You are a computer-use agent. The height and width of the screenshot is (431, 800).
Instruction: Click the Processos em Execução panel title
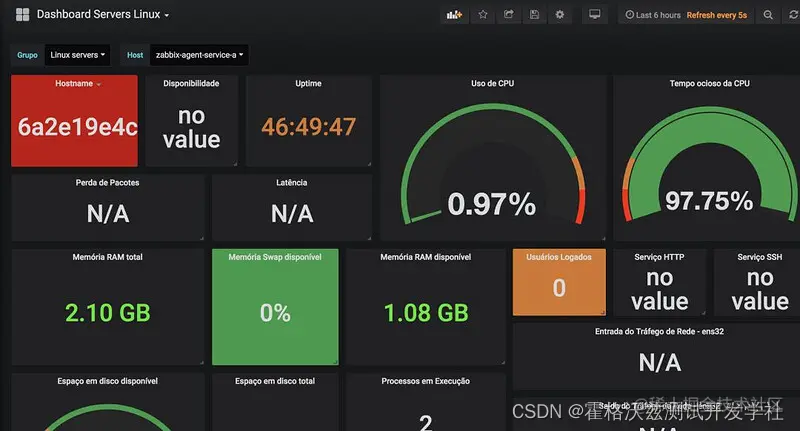(426, 381)
